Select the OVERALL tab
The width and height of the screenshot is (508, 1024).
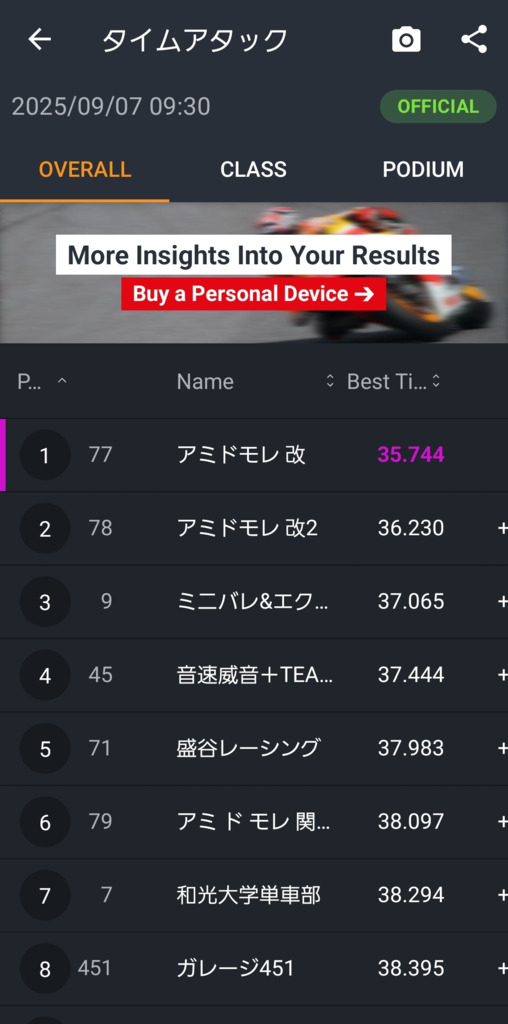coord(85,170)
